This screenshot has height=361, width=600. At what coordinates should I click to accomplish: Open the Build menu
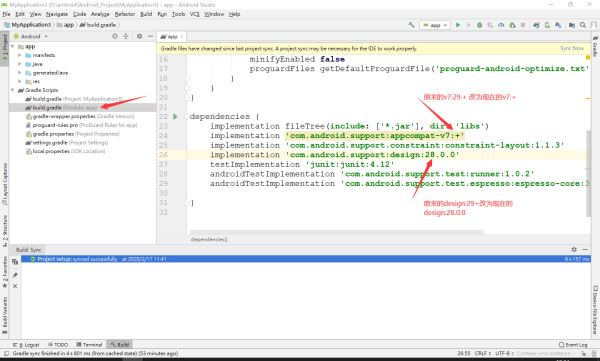click(146, 14)
